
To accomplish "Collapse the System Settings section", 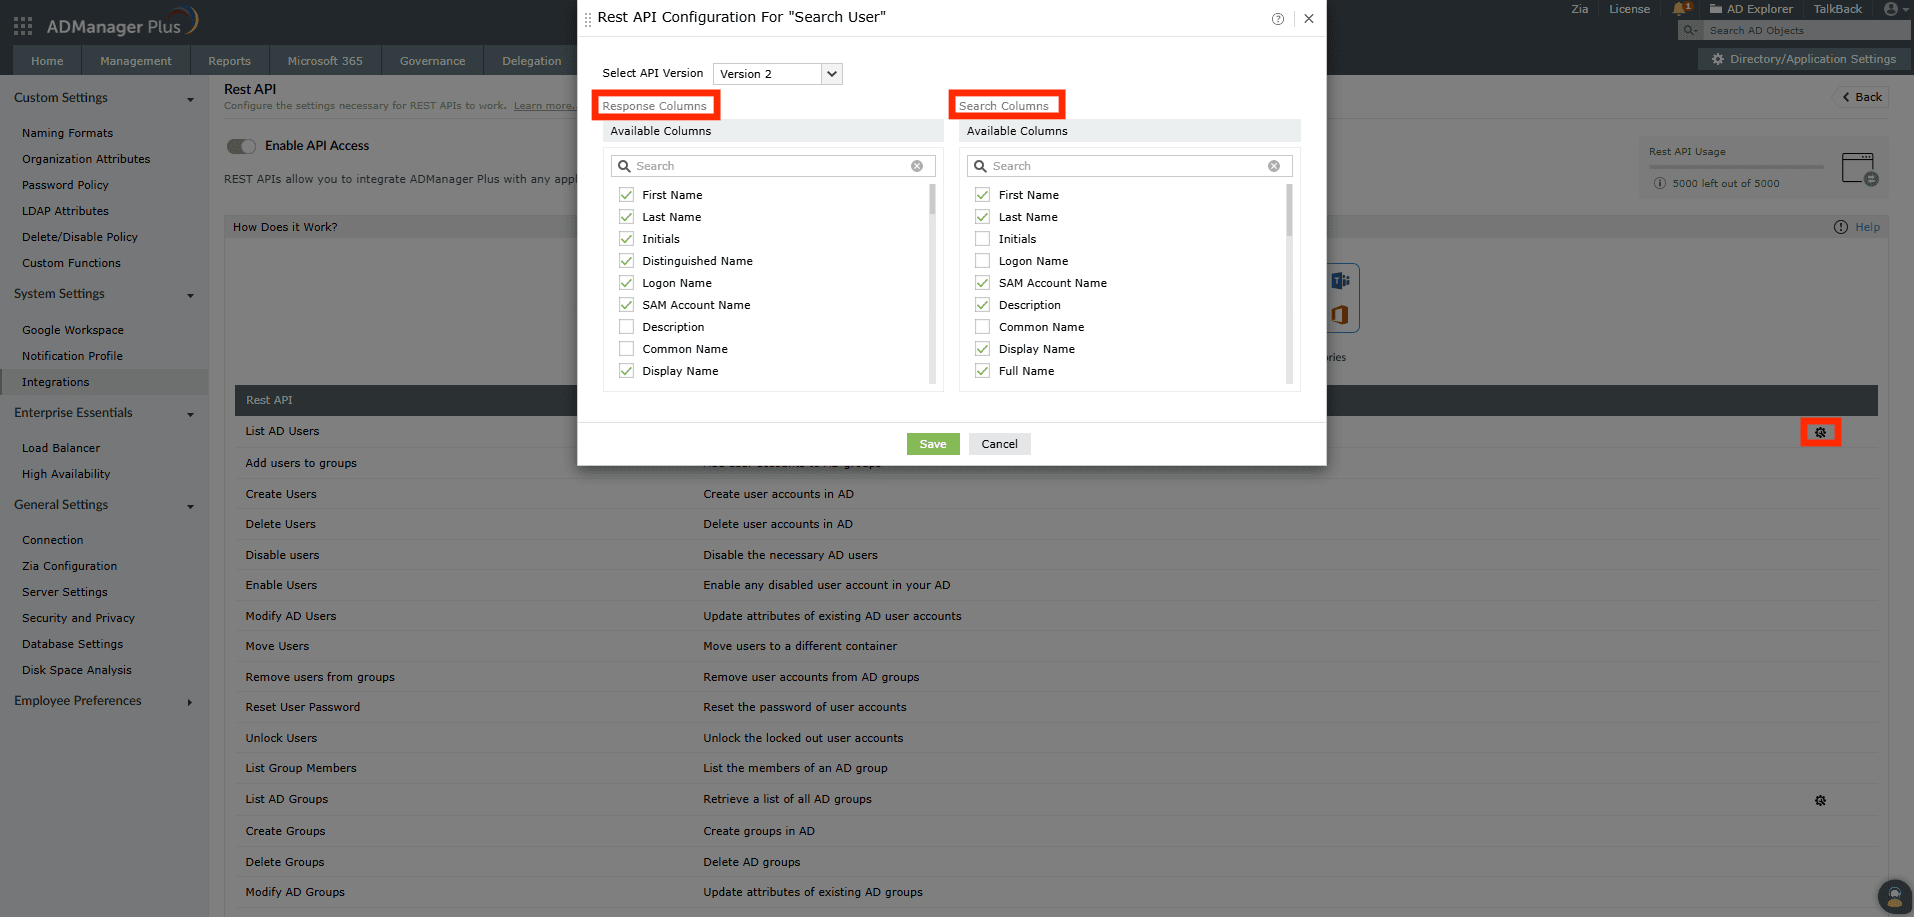I will point(190,294).
